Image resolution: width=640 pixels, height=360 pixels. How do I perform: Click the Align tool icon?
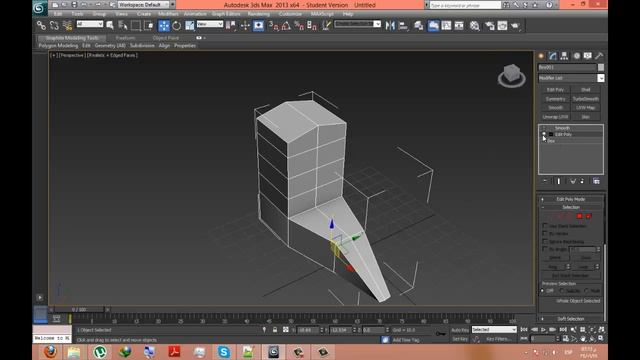click(403, 25)
